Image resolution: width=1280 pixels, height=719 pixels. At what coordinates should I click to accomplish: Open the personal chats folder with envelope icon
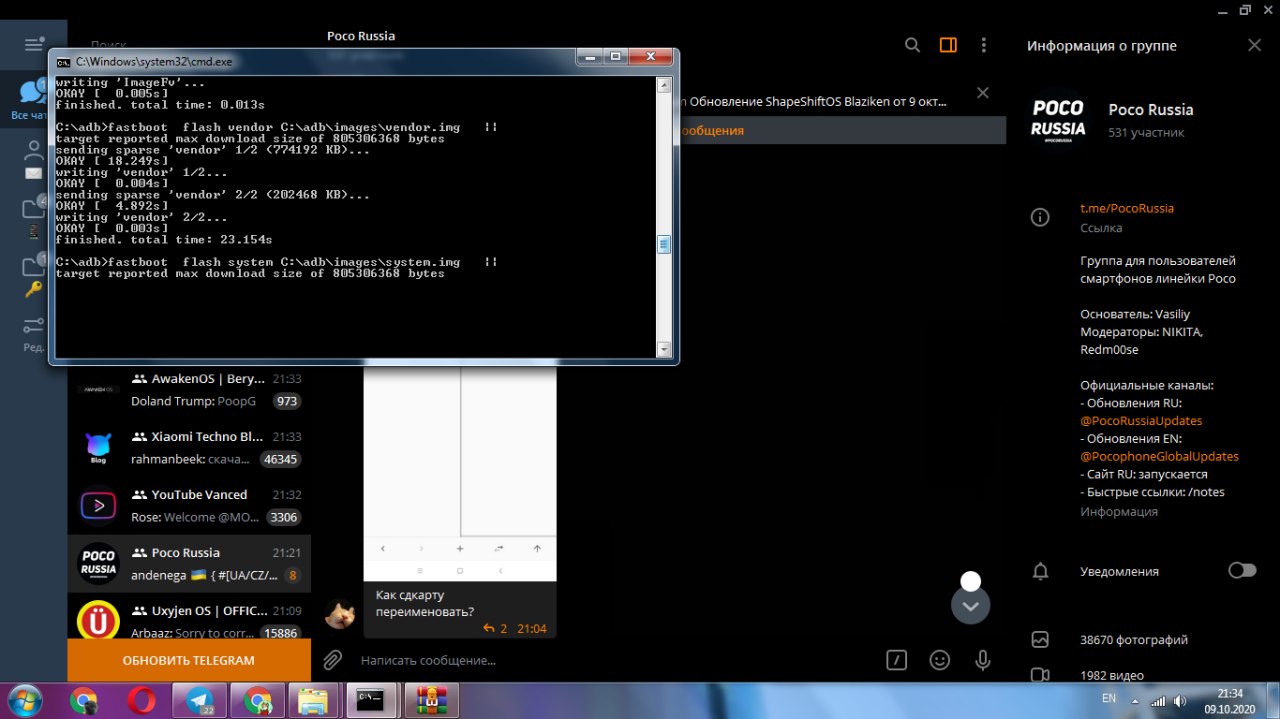[33, 160]
